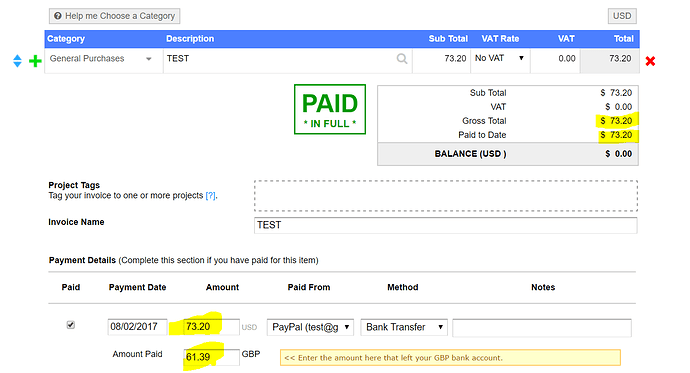Image resolution: width=690 pixels, height=373 pixels.
Task: Click the PAID IN FULL stamp
Action: tap(330, 109)
